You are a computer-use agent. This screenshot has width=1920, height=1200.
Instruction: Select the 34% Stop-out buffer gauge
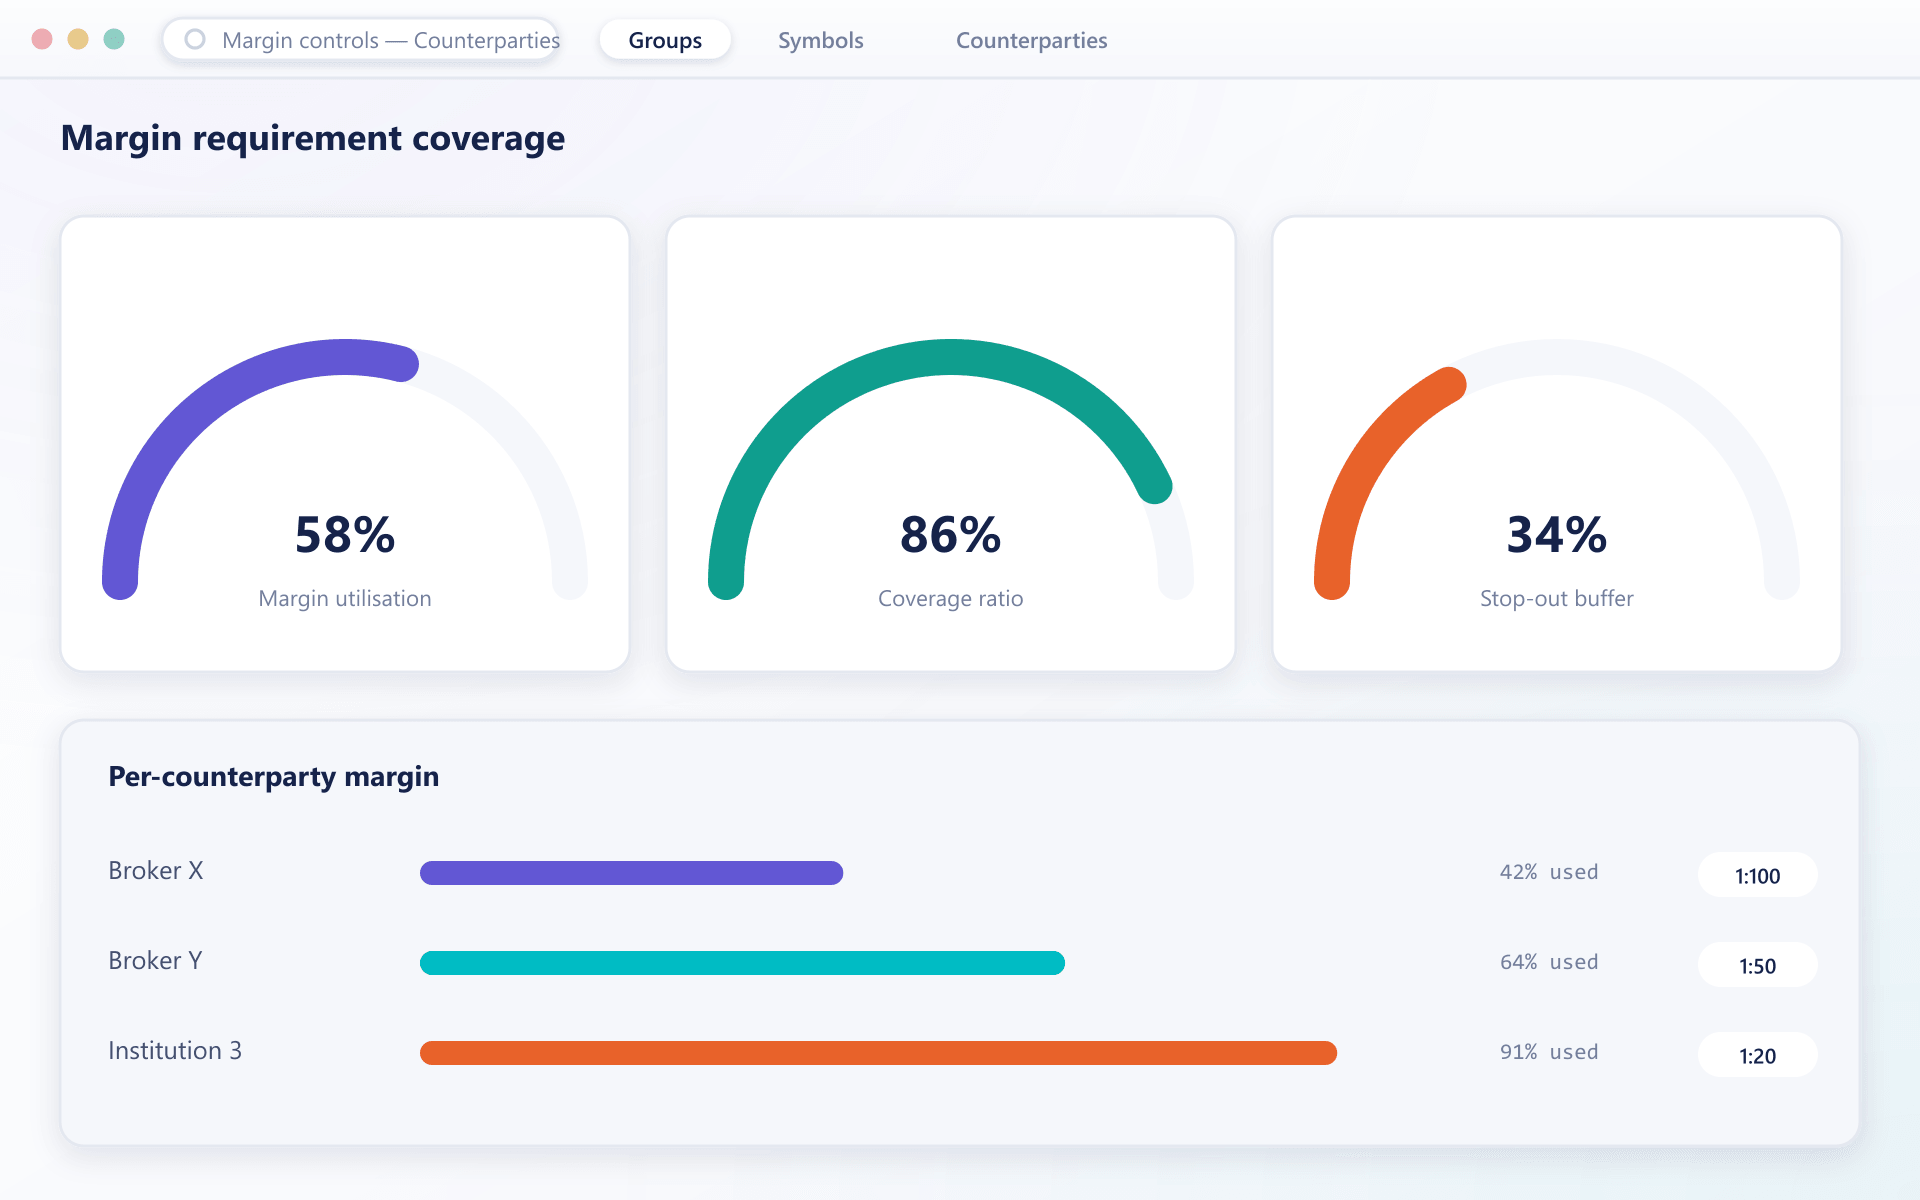click(1557, 444)
